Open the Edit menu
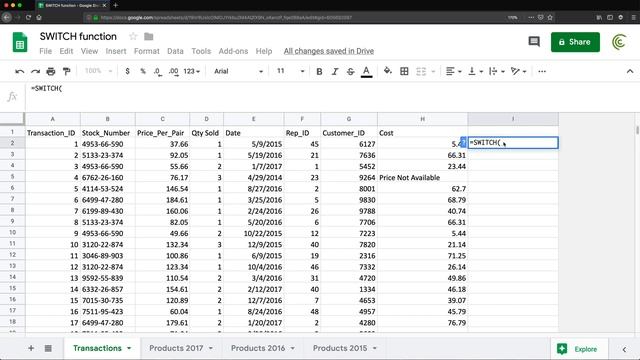This screenshot has width=640, height=360. coord(66,51)
